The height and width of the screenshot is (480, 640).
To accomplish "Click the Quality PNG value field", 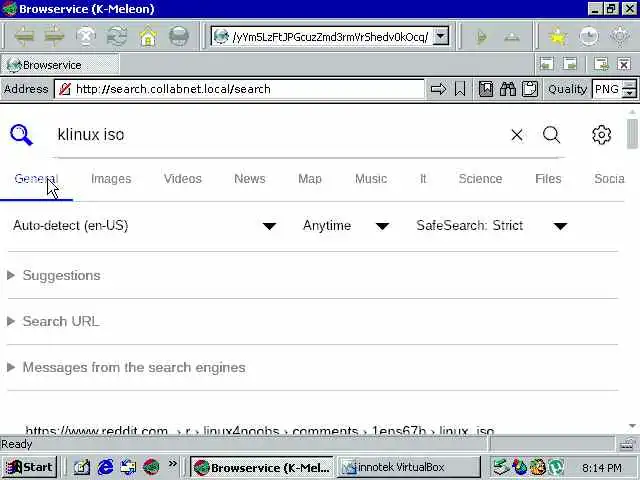I will click(x=607, y=89).
